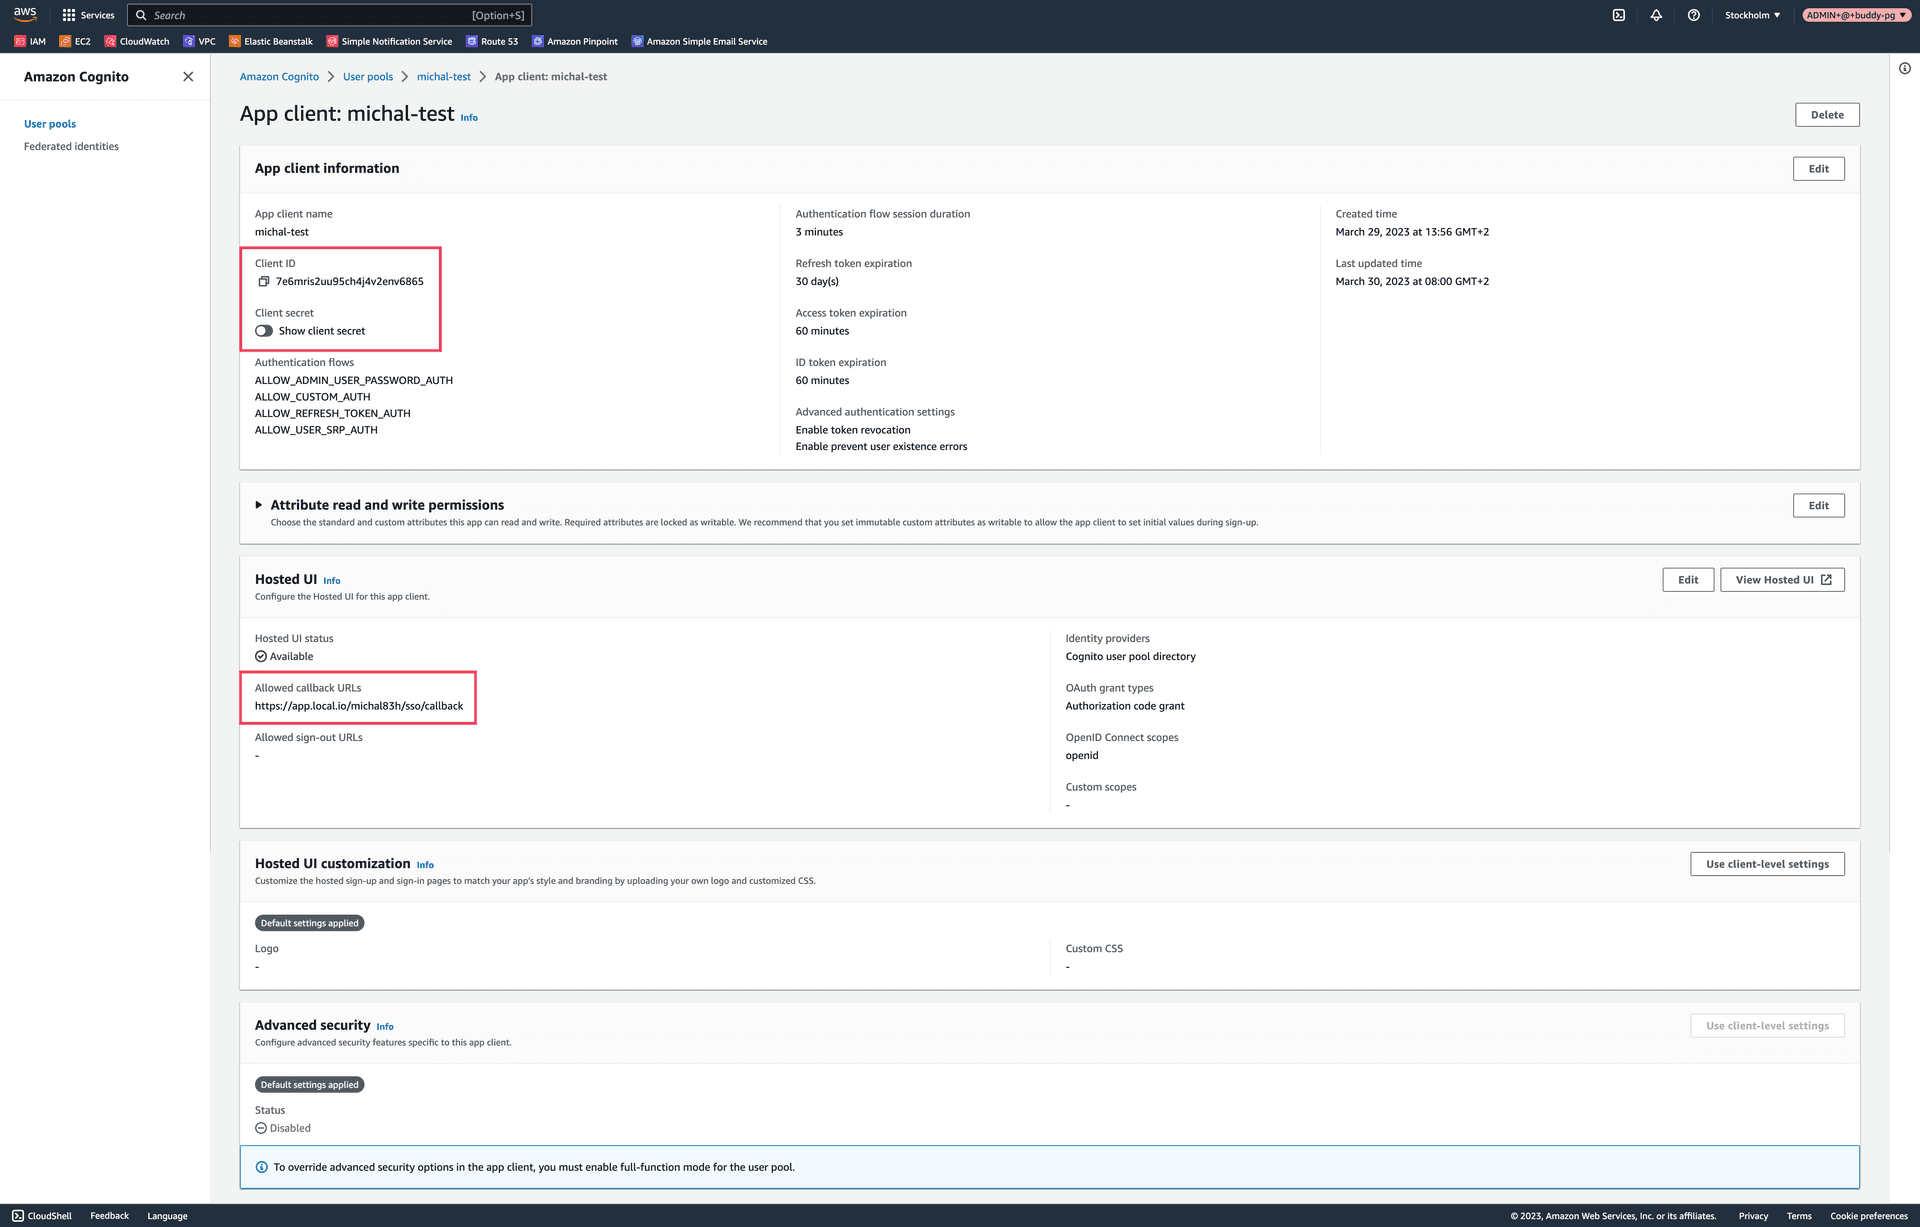The height and width of the screenshot is (1227, 1920).
Task: Click the copy Client ID icon
Action: [264, 282]
